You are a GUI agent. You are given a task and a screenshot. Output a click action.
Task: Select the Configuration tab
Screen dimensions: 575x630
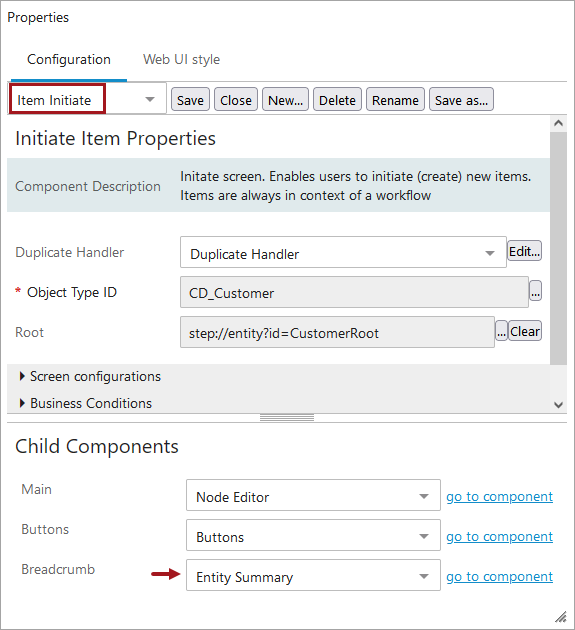pos(69,59)
